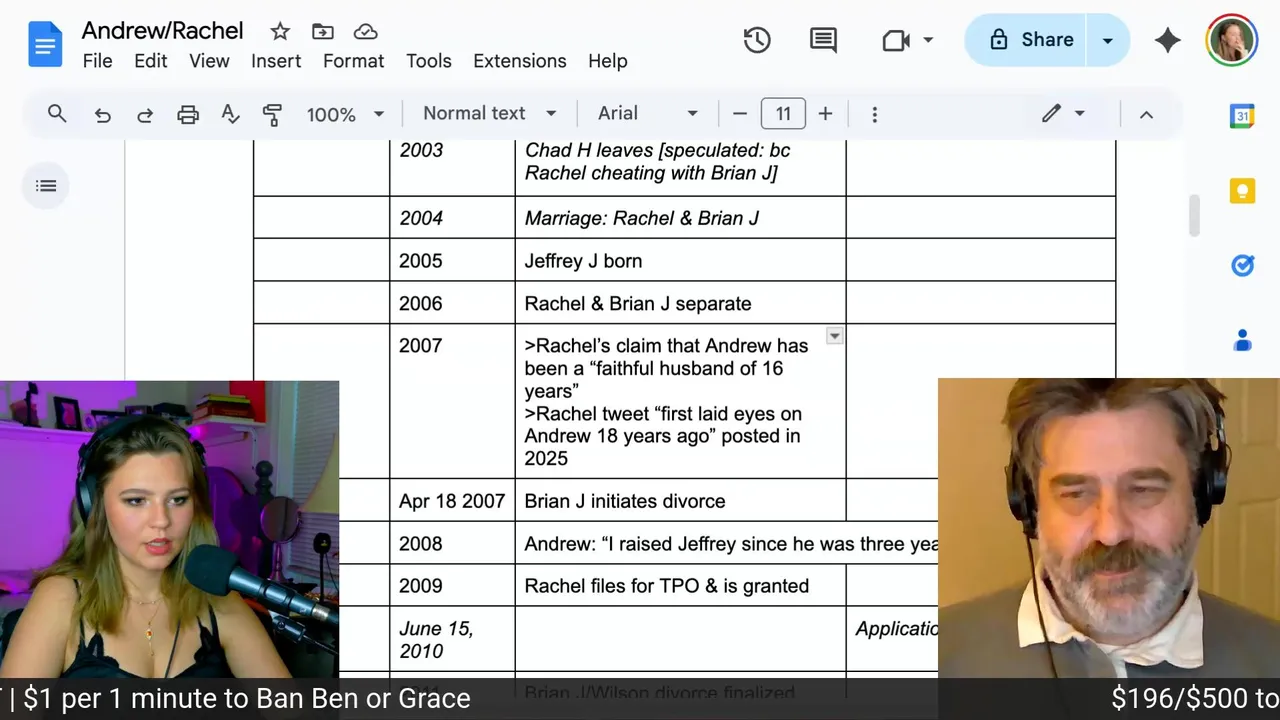This screenshot has width=1280, height=720.
Task: Click the "2005" year cell
Action: tap(452, 261)
